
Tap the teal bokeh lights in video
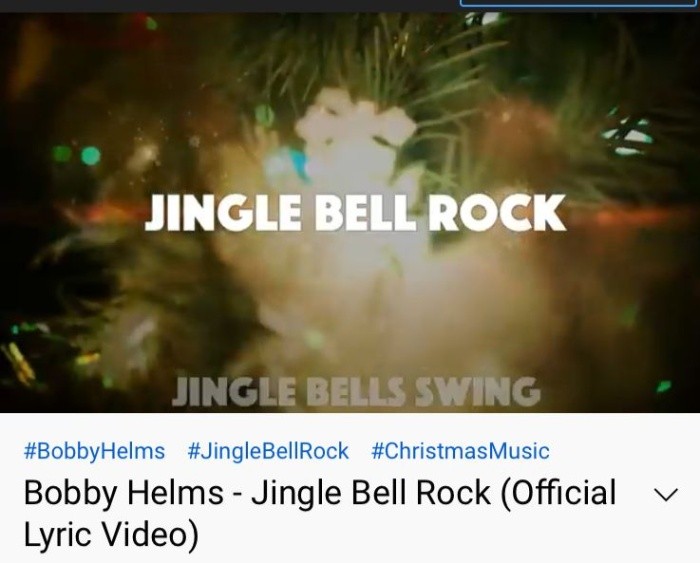[76, 155]
